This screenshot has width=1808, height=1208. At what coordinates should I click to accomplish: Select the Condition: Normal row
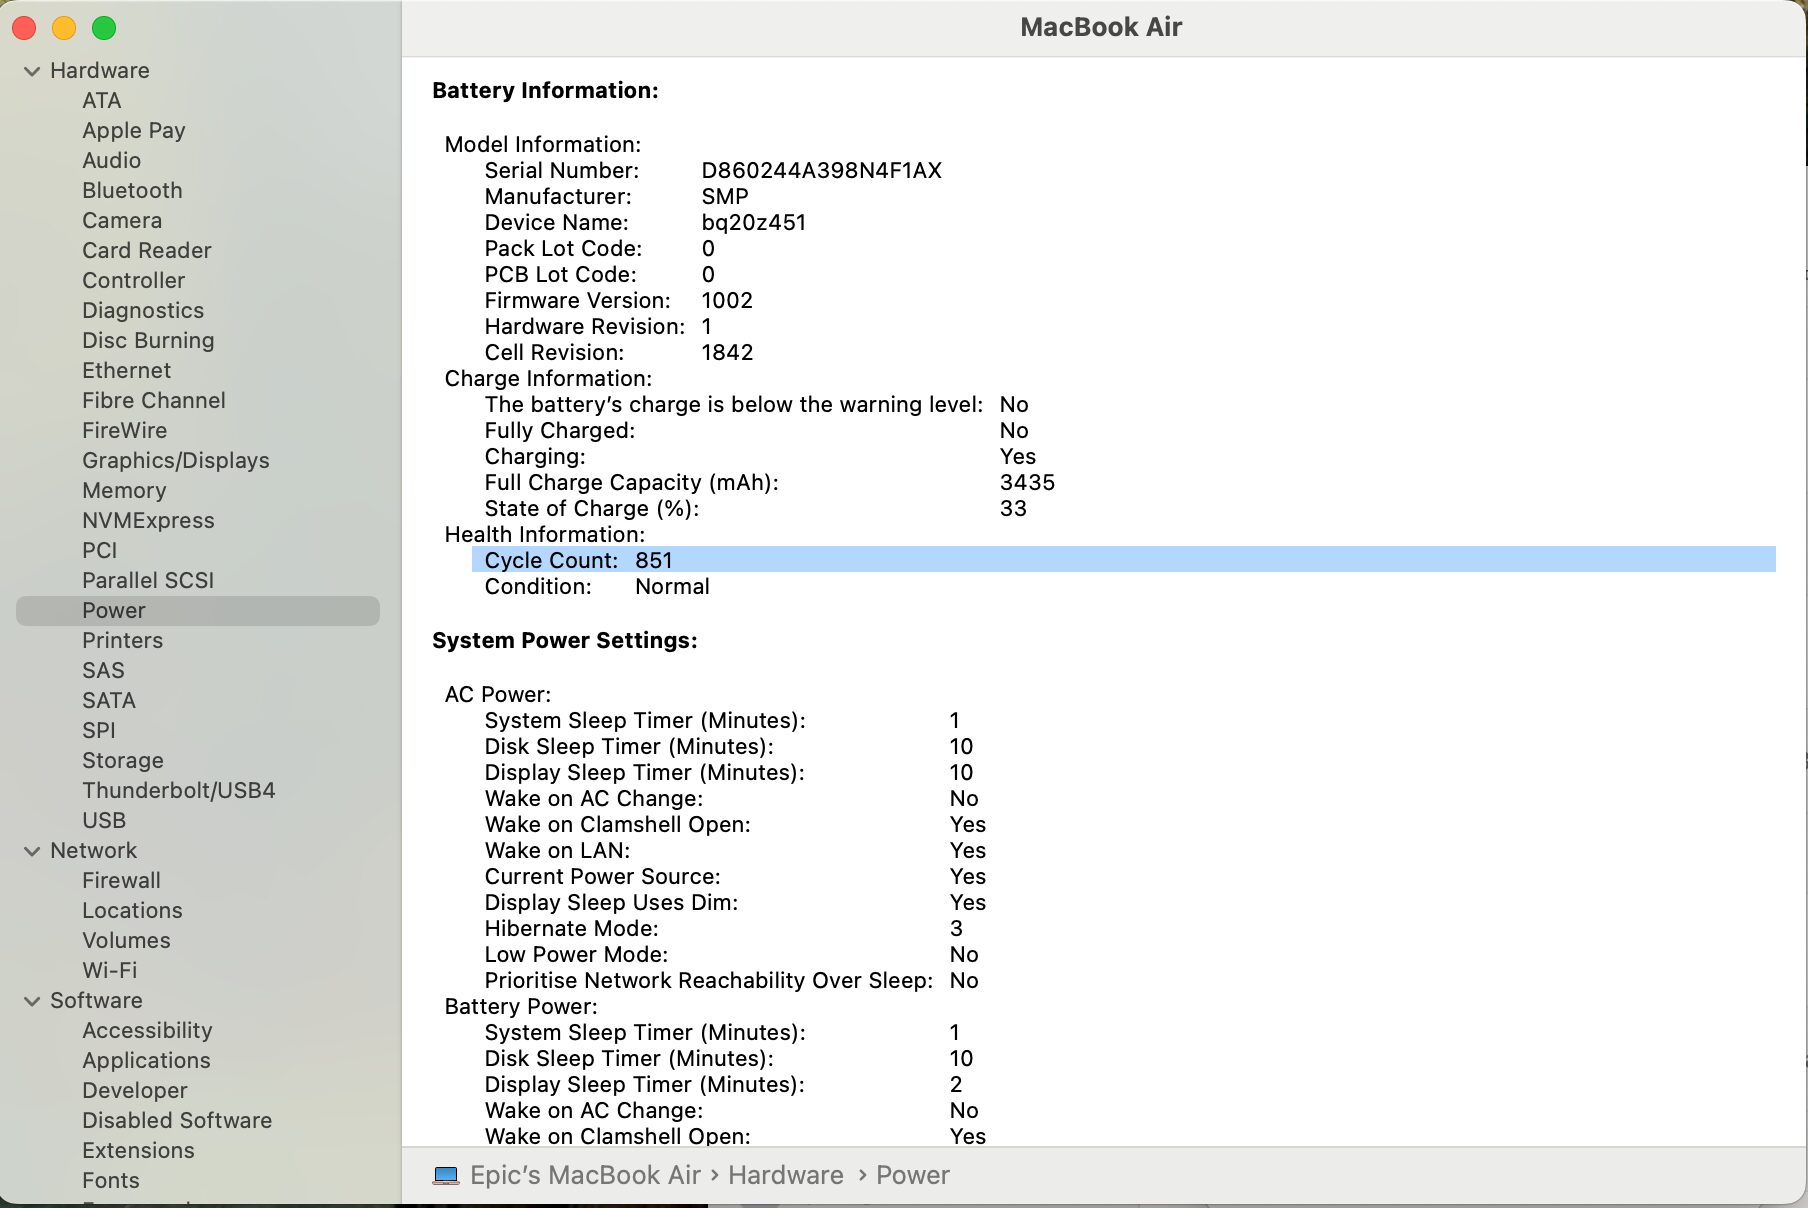[x=597, y=587]
